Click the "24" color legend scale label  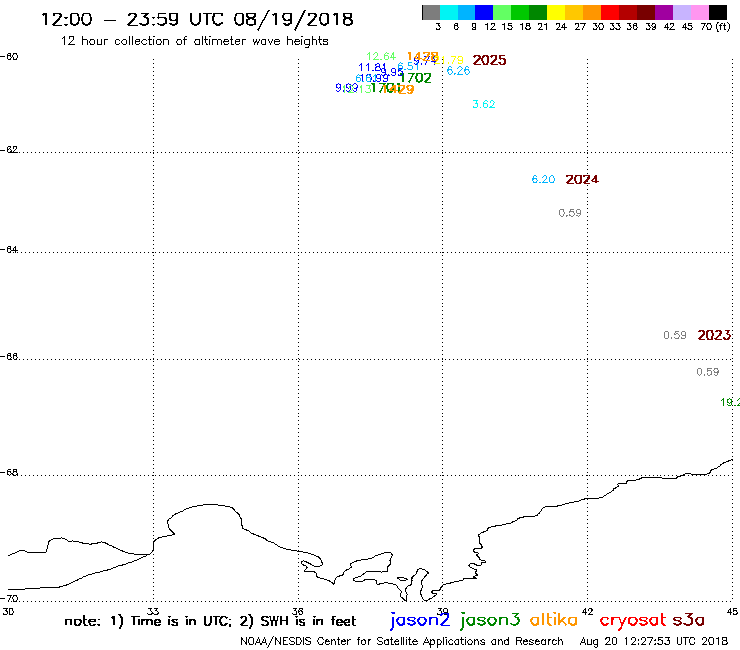point(561,27)
